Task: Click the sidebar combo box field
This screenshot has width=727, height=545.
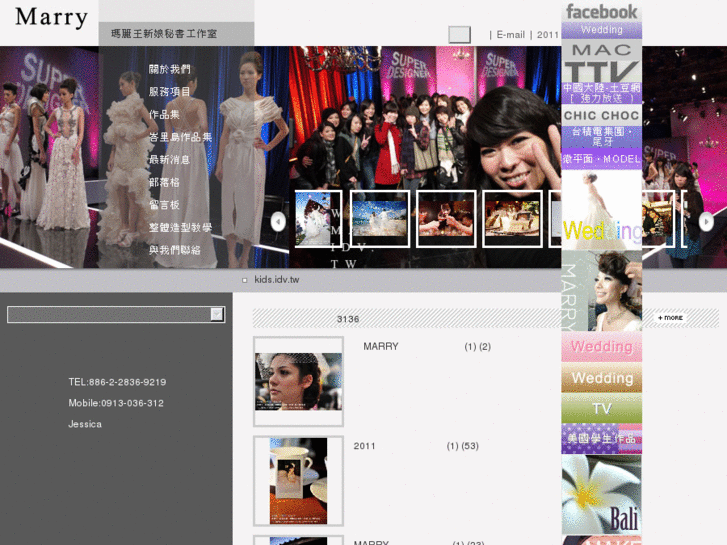Action: click(x=116, y=314)
